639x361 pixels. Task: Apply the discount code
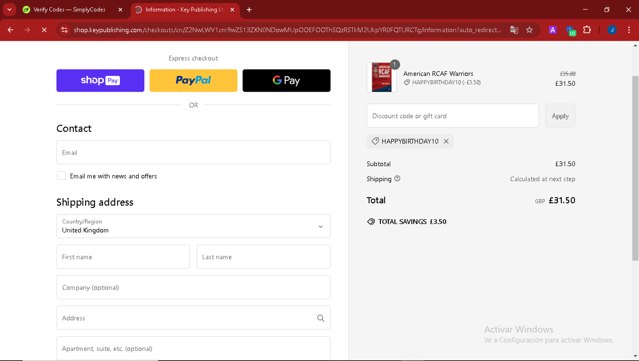(560, 116)
